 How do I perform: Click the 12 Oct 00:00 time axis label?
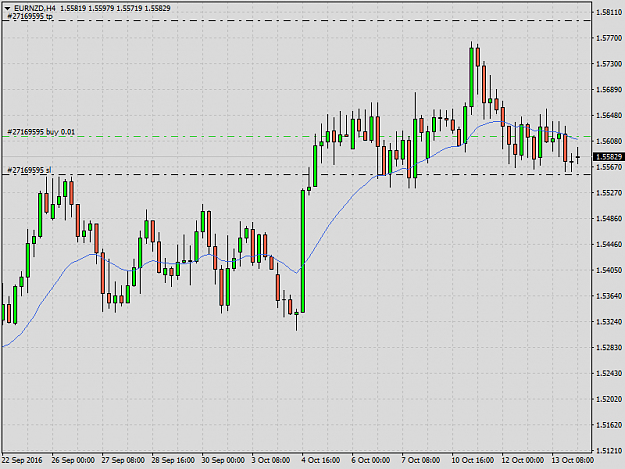(x=523, y=460)
